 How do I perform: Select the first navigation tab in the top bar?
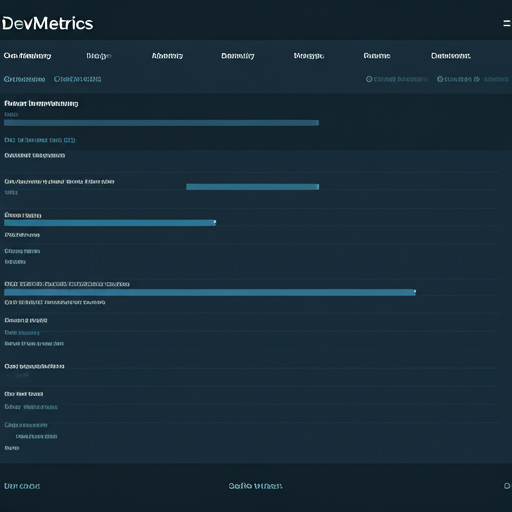coord(27,56)
